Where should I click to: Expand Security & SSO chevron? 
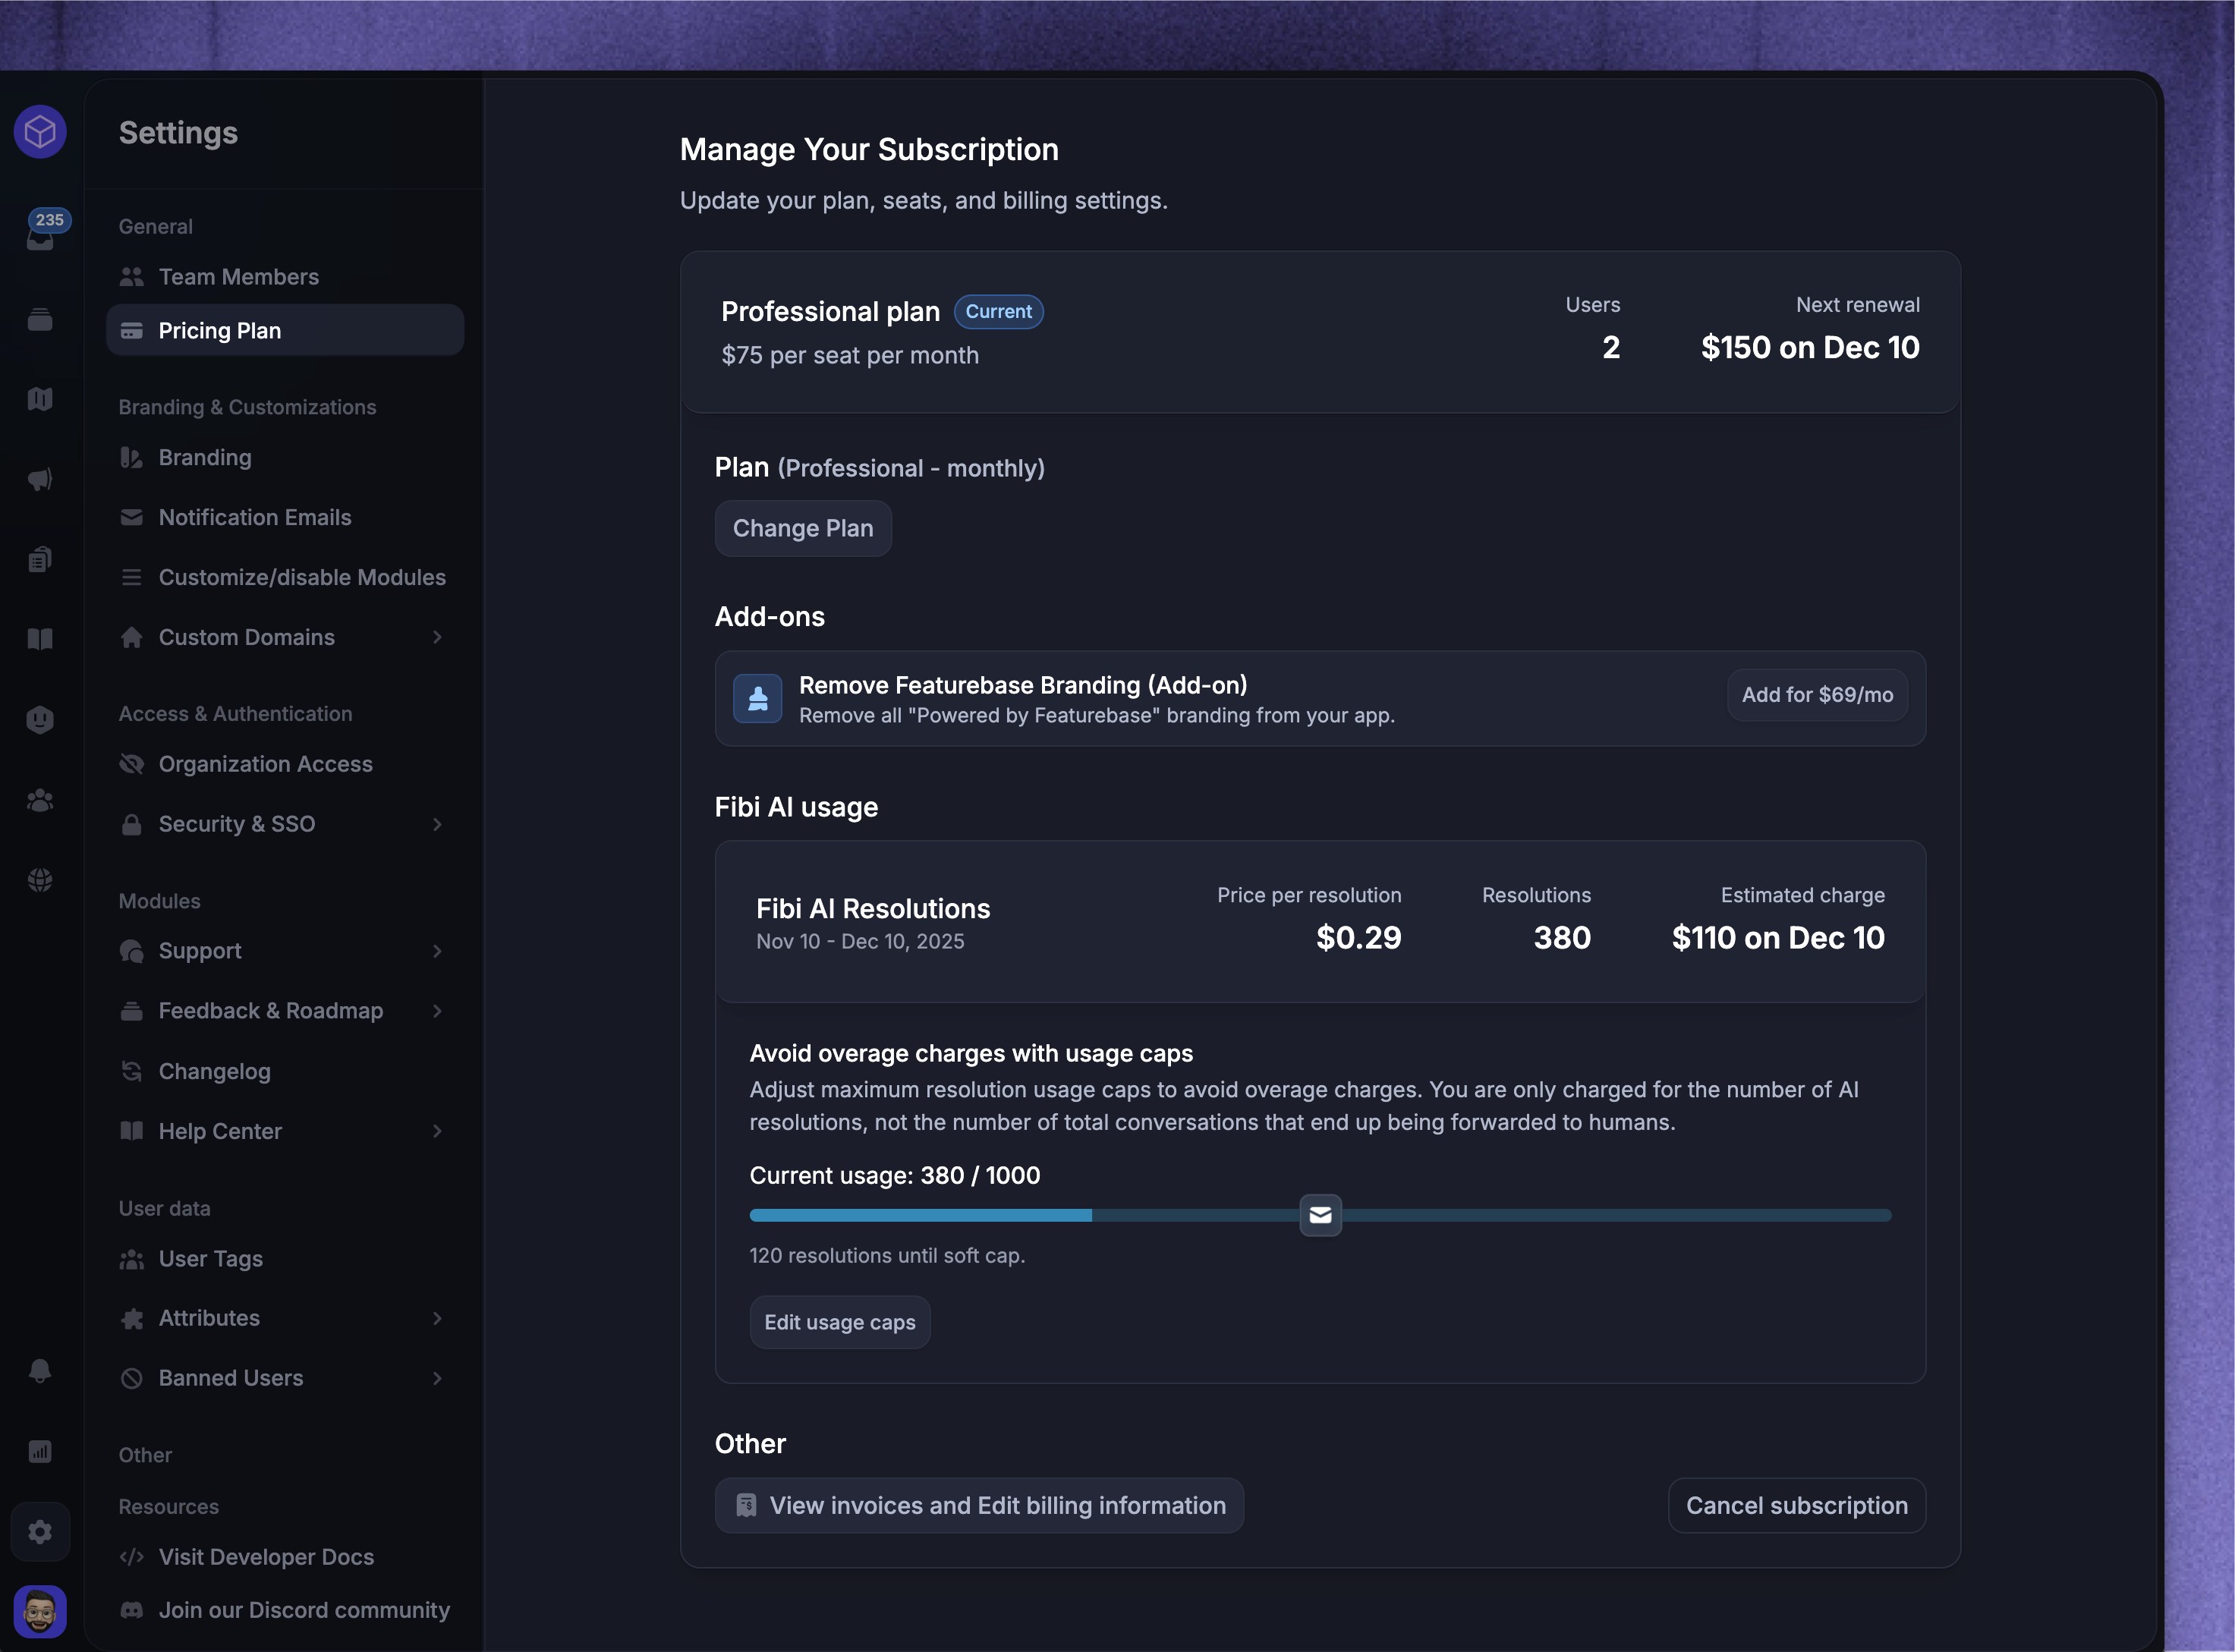[437, 824]
